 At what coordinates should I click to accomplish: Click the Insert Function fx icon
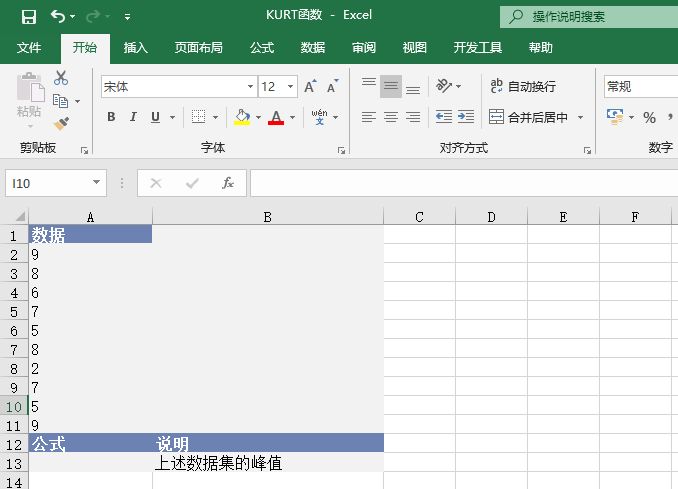[x=228, y=183]
